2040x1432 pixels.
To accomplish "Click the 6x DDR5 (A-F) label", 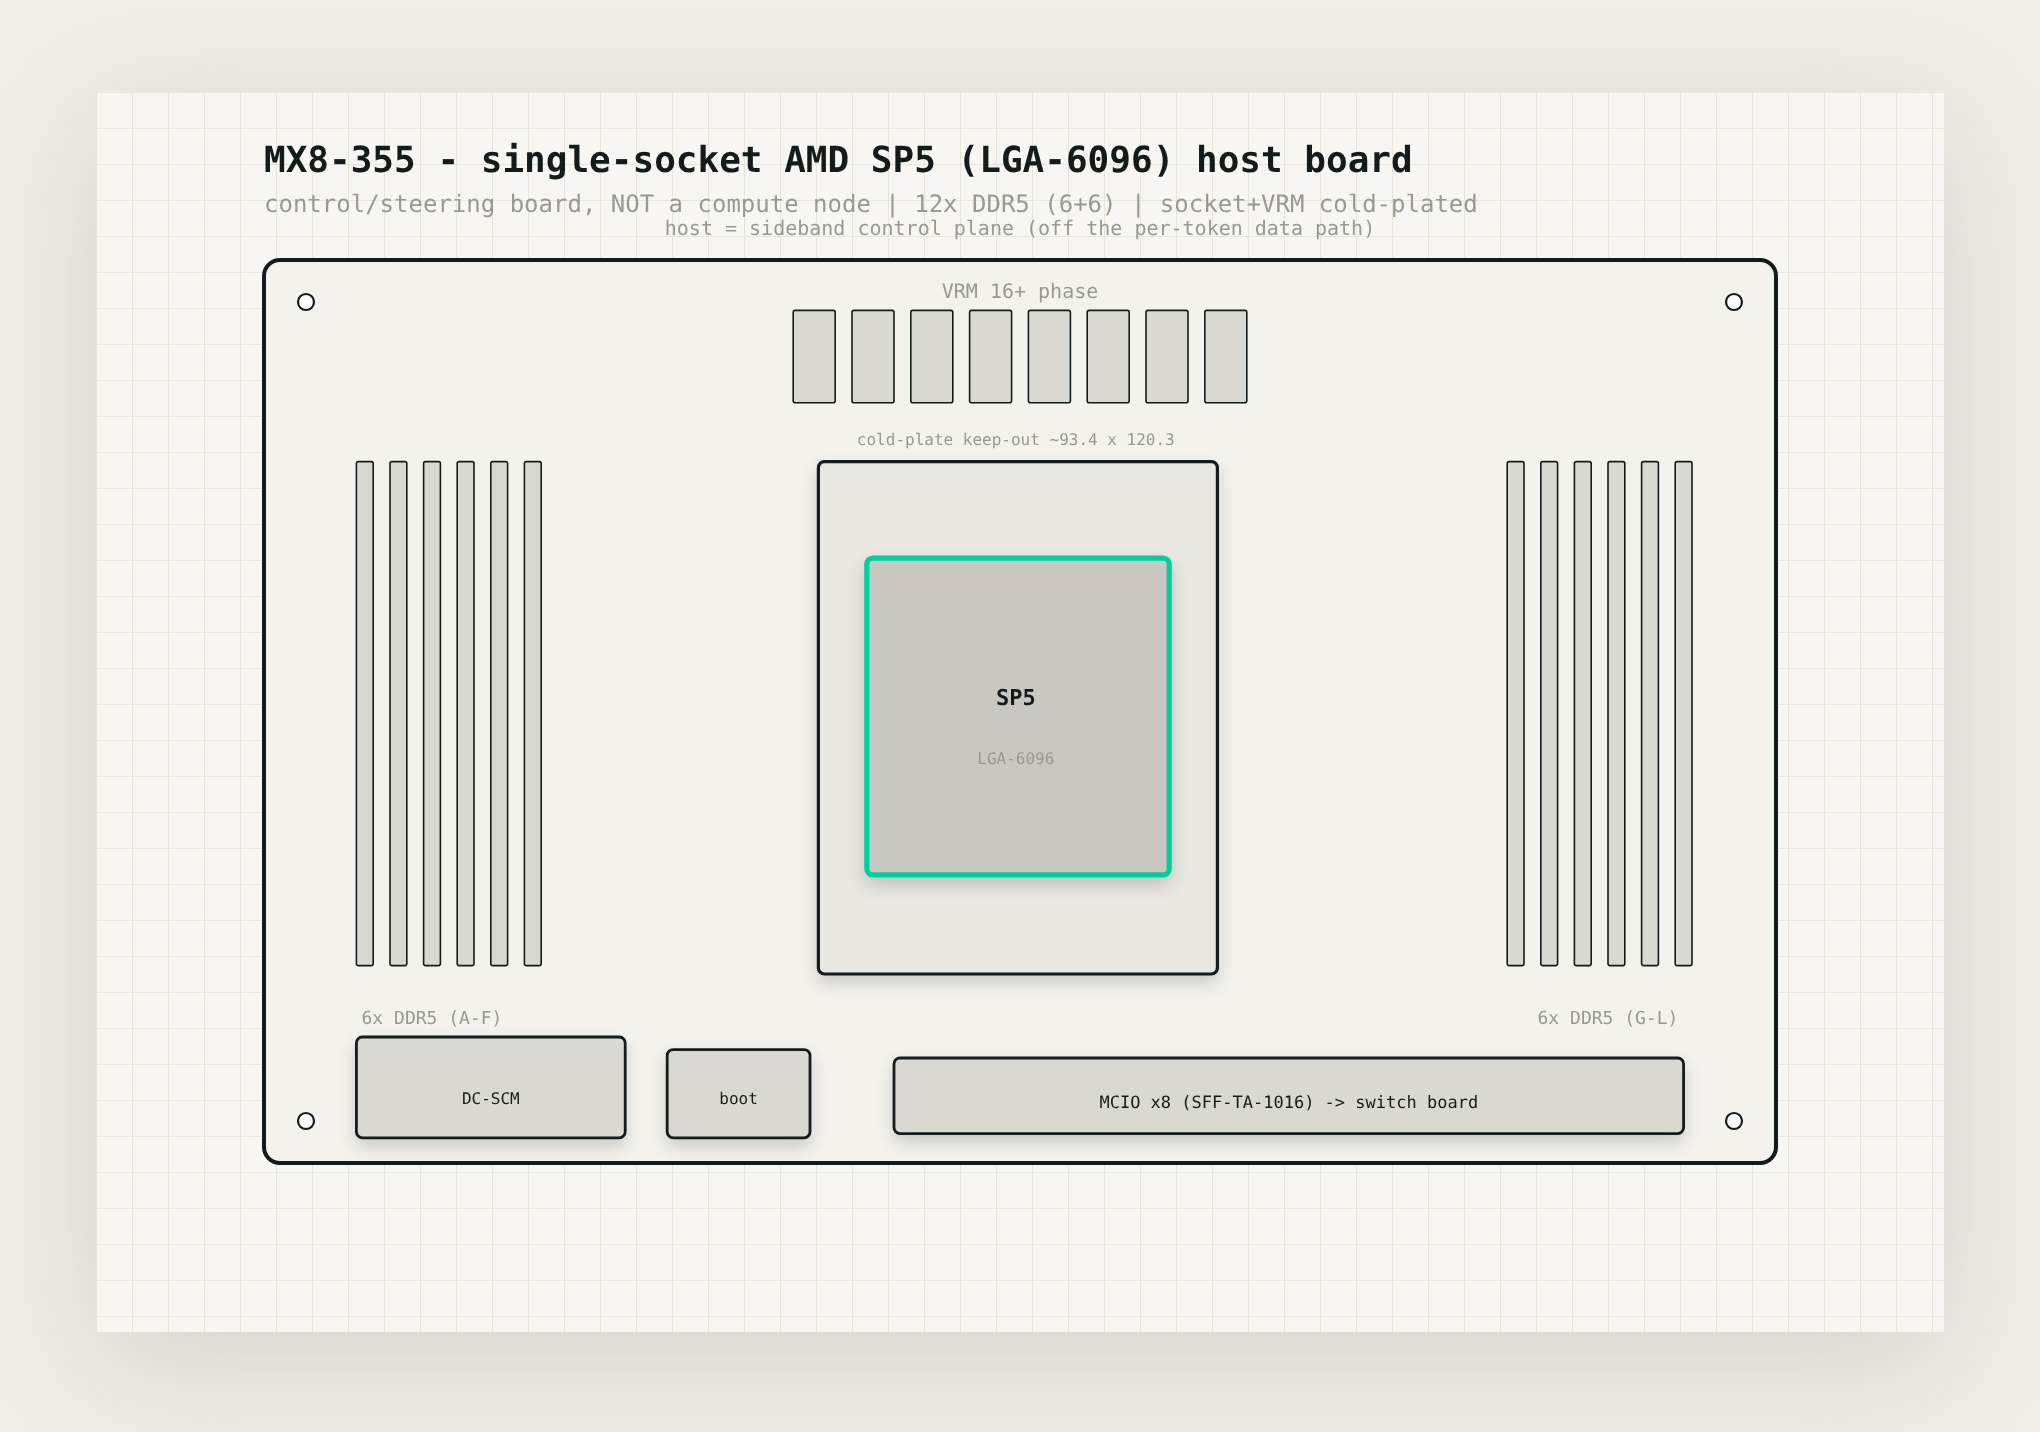I will click(431, 1017).
